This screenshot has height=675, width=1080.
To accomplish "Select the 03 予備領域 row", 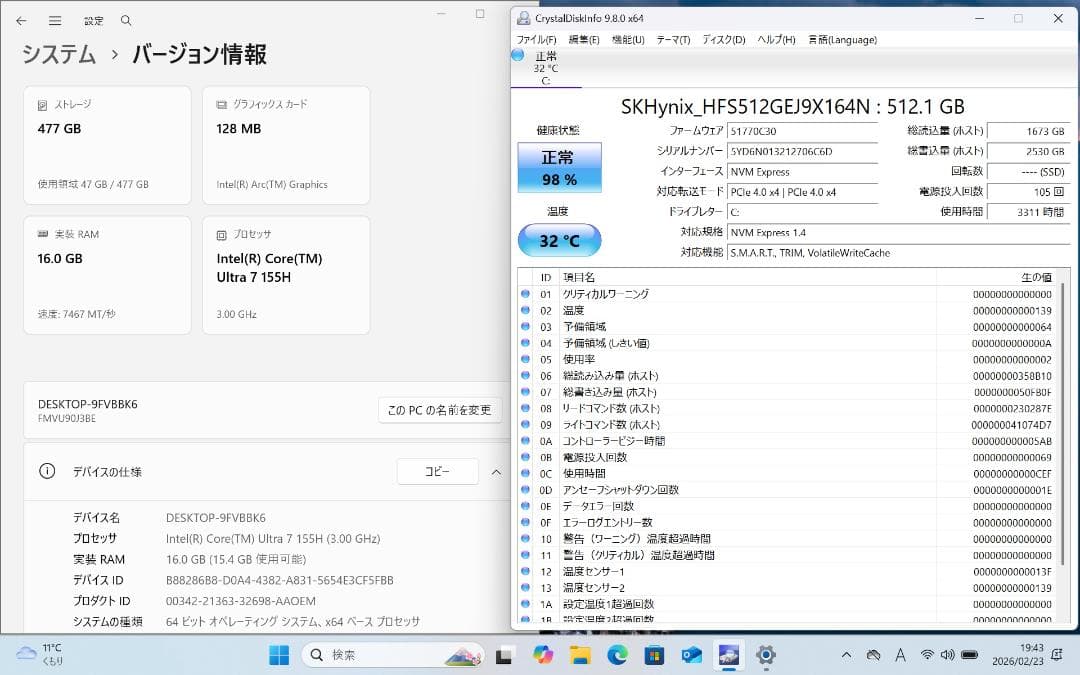I will coord(787,326).
